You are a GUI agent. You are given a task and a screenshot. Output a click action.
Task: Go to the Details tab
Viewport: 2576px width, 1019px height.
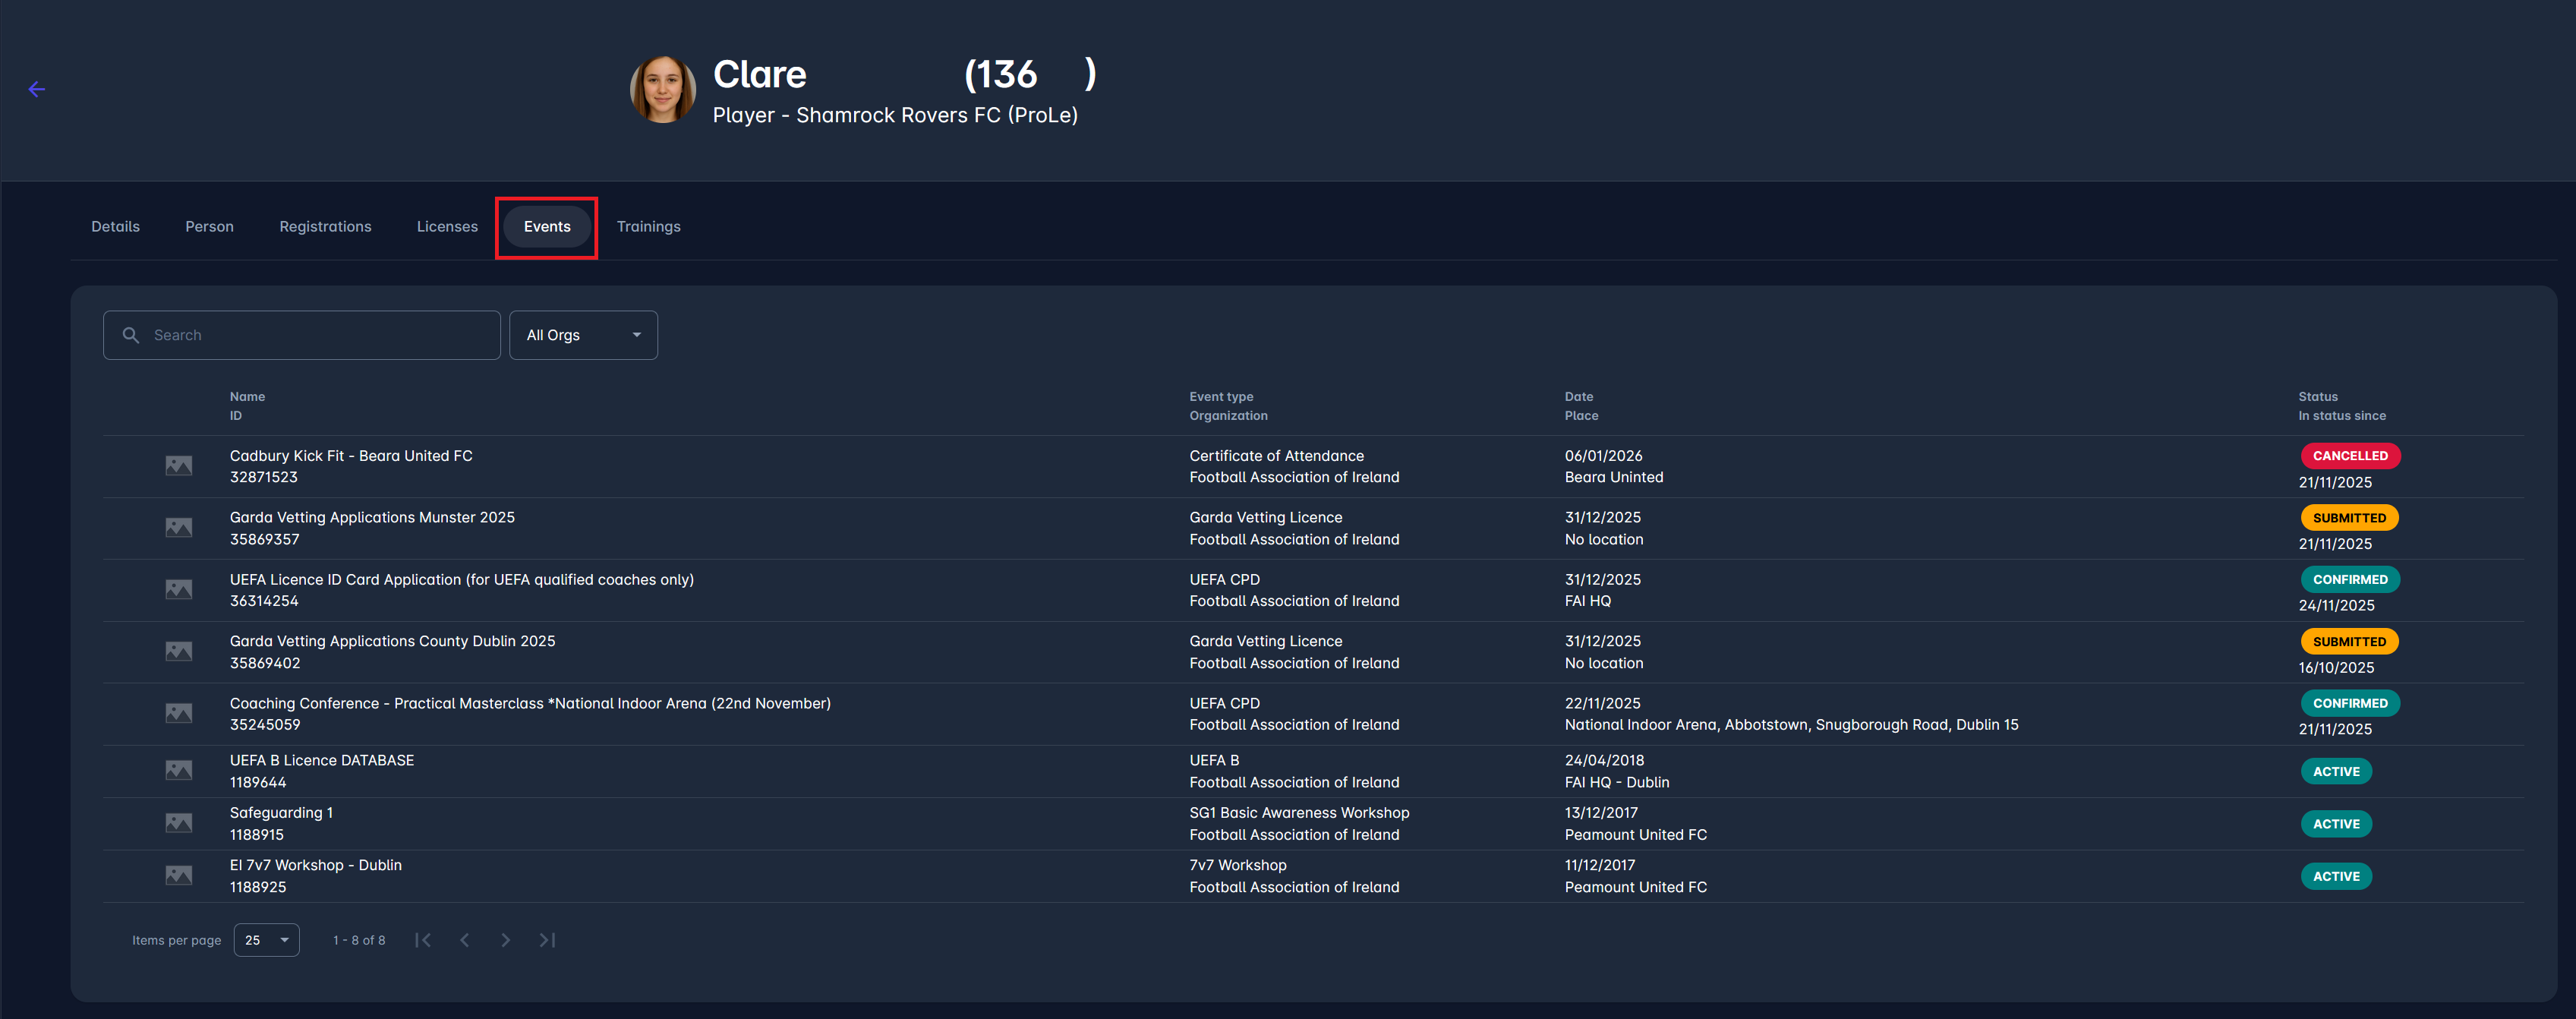pos(115,227)
